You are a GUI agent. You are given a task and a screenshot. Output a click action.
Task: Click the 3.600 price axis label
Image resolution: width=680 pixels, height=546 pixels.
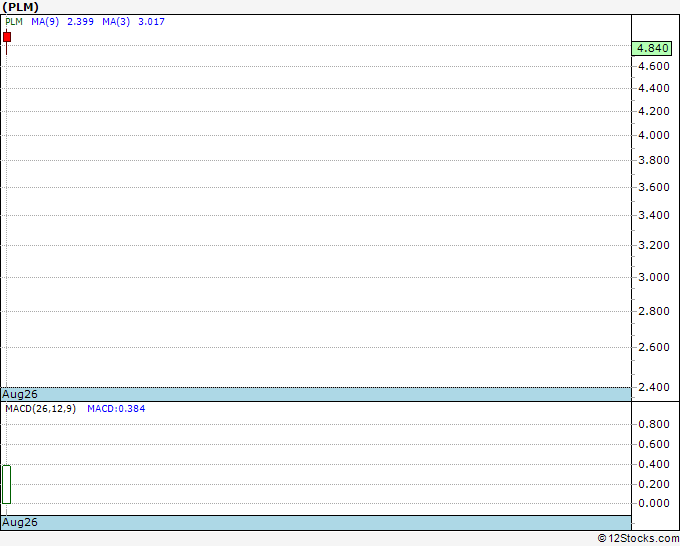coord(654,187)
